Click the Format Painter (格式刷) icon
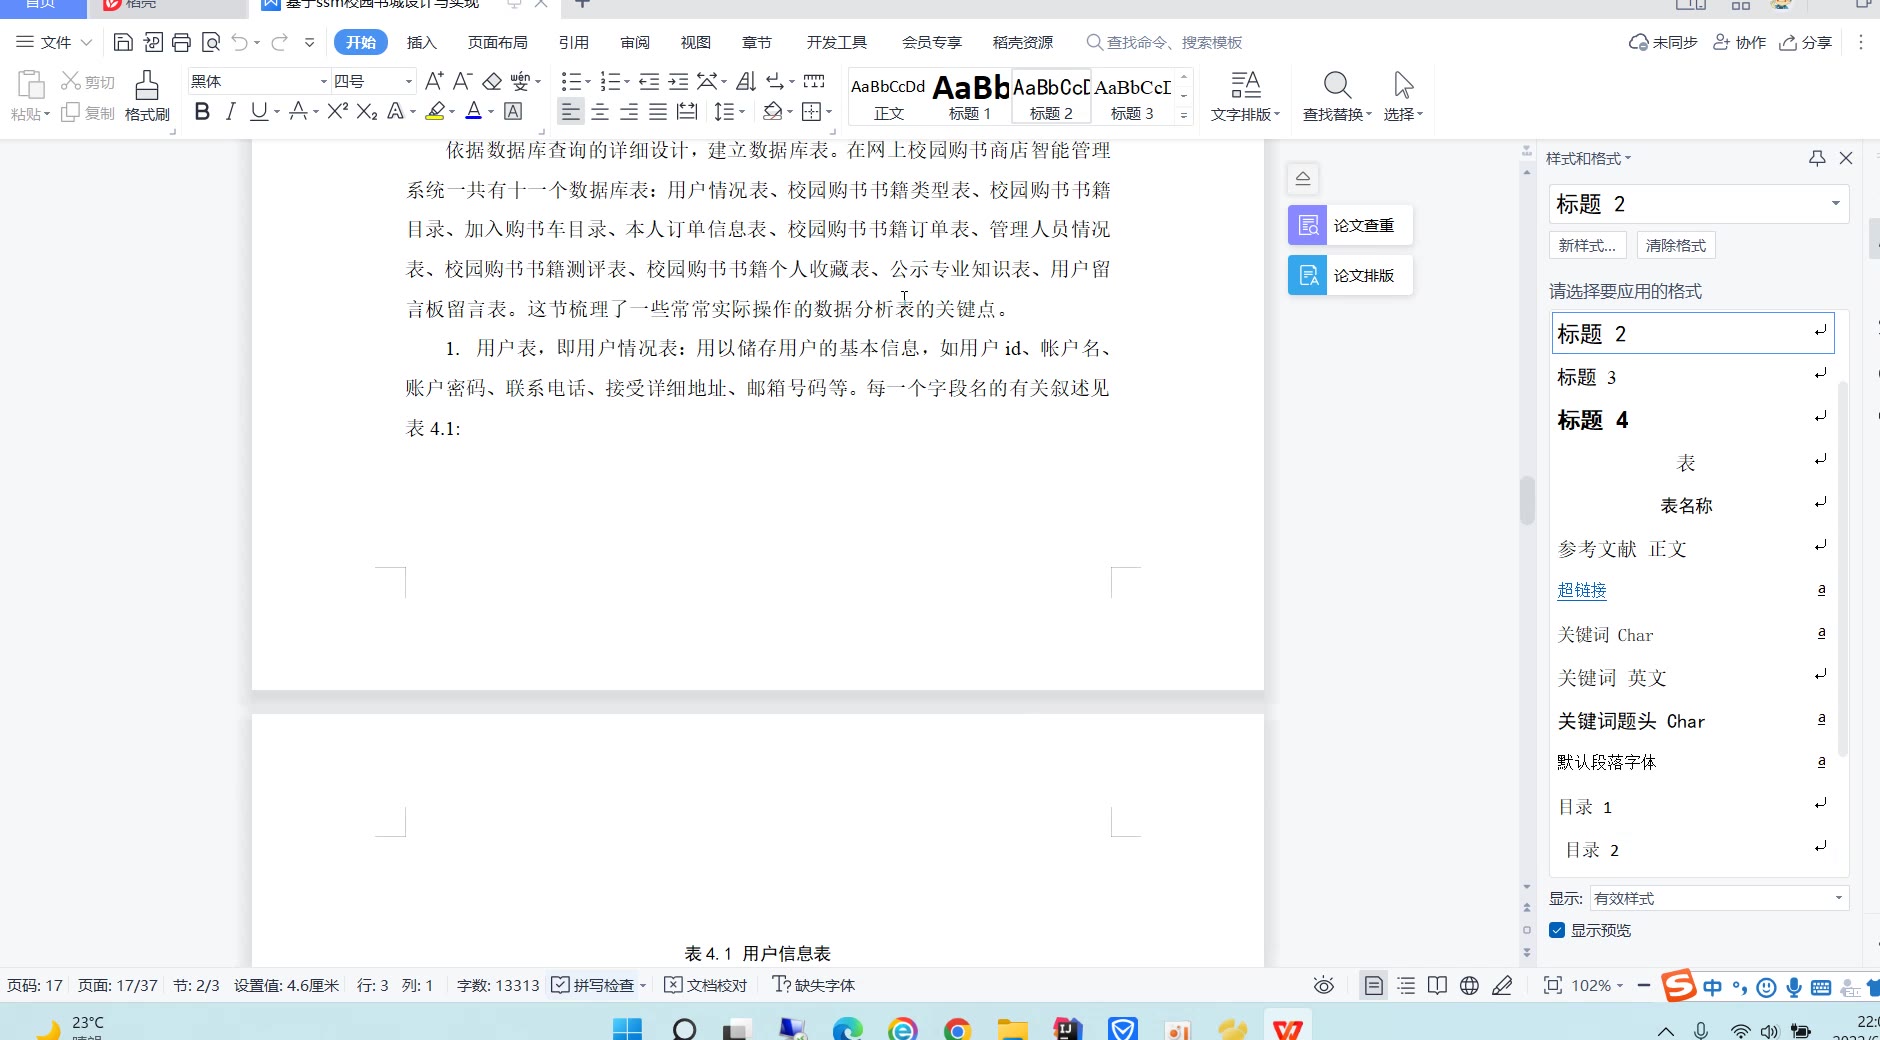Viewport: 1880px width, 1040px height. [x=147, y=94]
